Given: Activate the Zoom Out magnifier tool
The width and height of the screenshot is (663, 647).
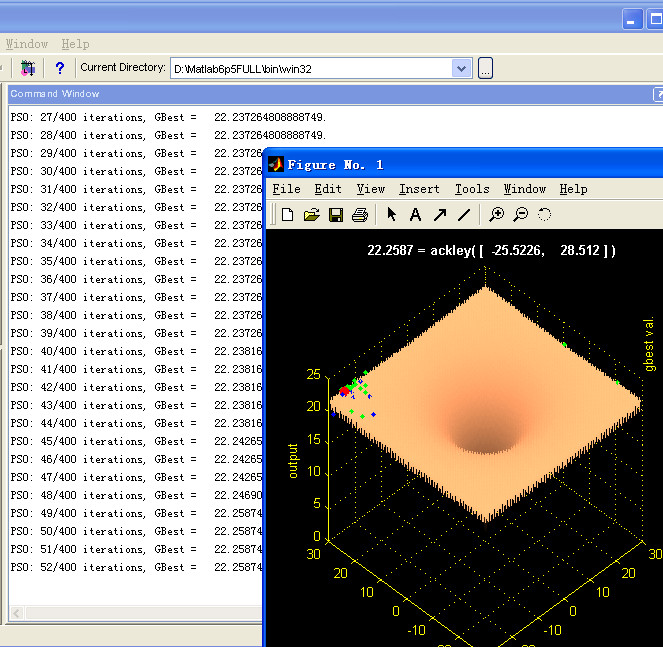Looking at the screenshot, I should [521, 214].
